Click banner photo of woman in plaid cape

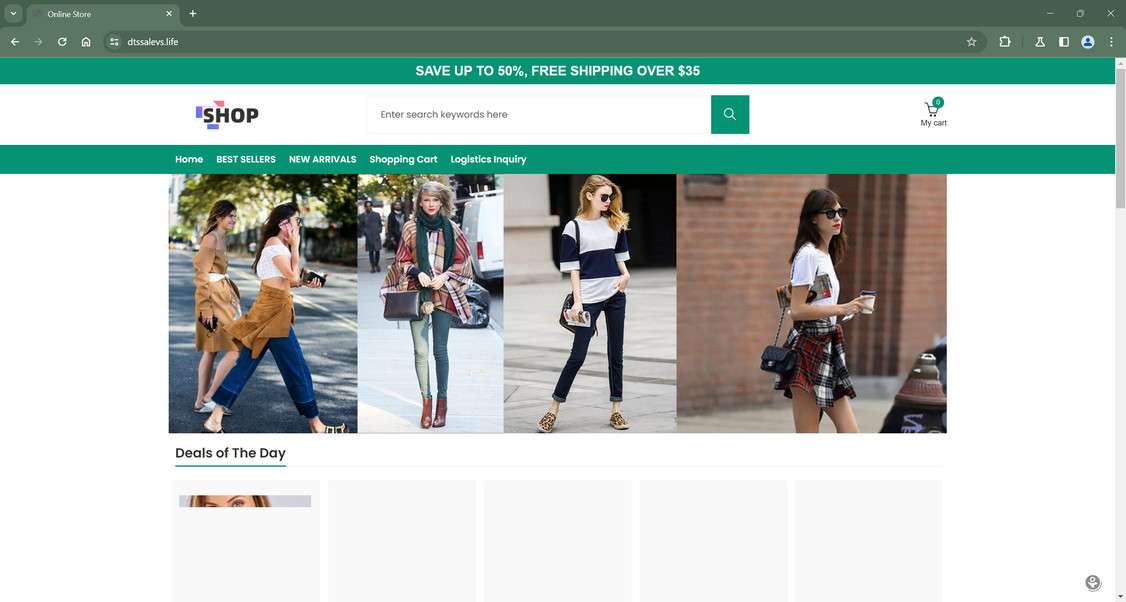tap(431, 303)
